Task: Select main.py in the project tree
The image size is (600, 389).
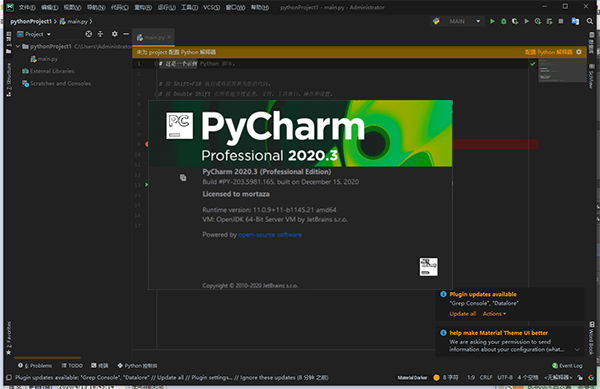Action: (x=44, y=59)
